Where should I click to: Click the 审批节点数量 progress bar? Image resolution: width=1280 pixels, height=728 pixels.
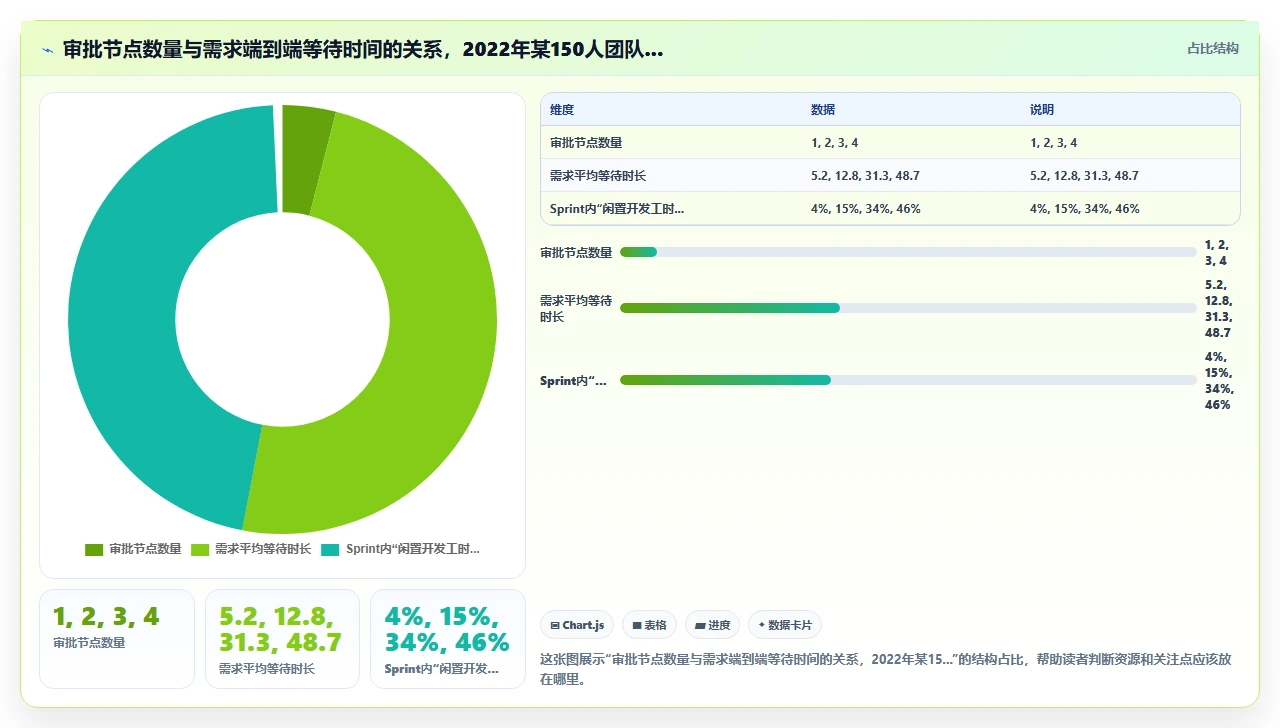coord(908,252)
